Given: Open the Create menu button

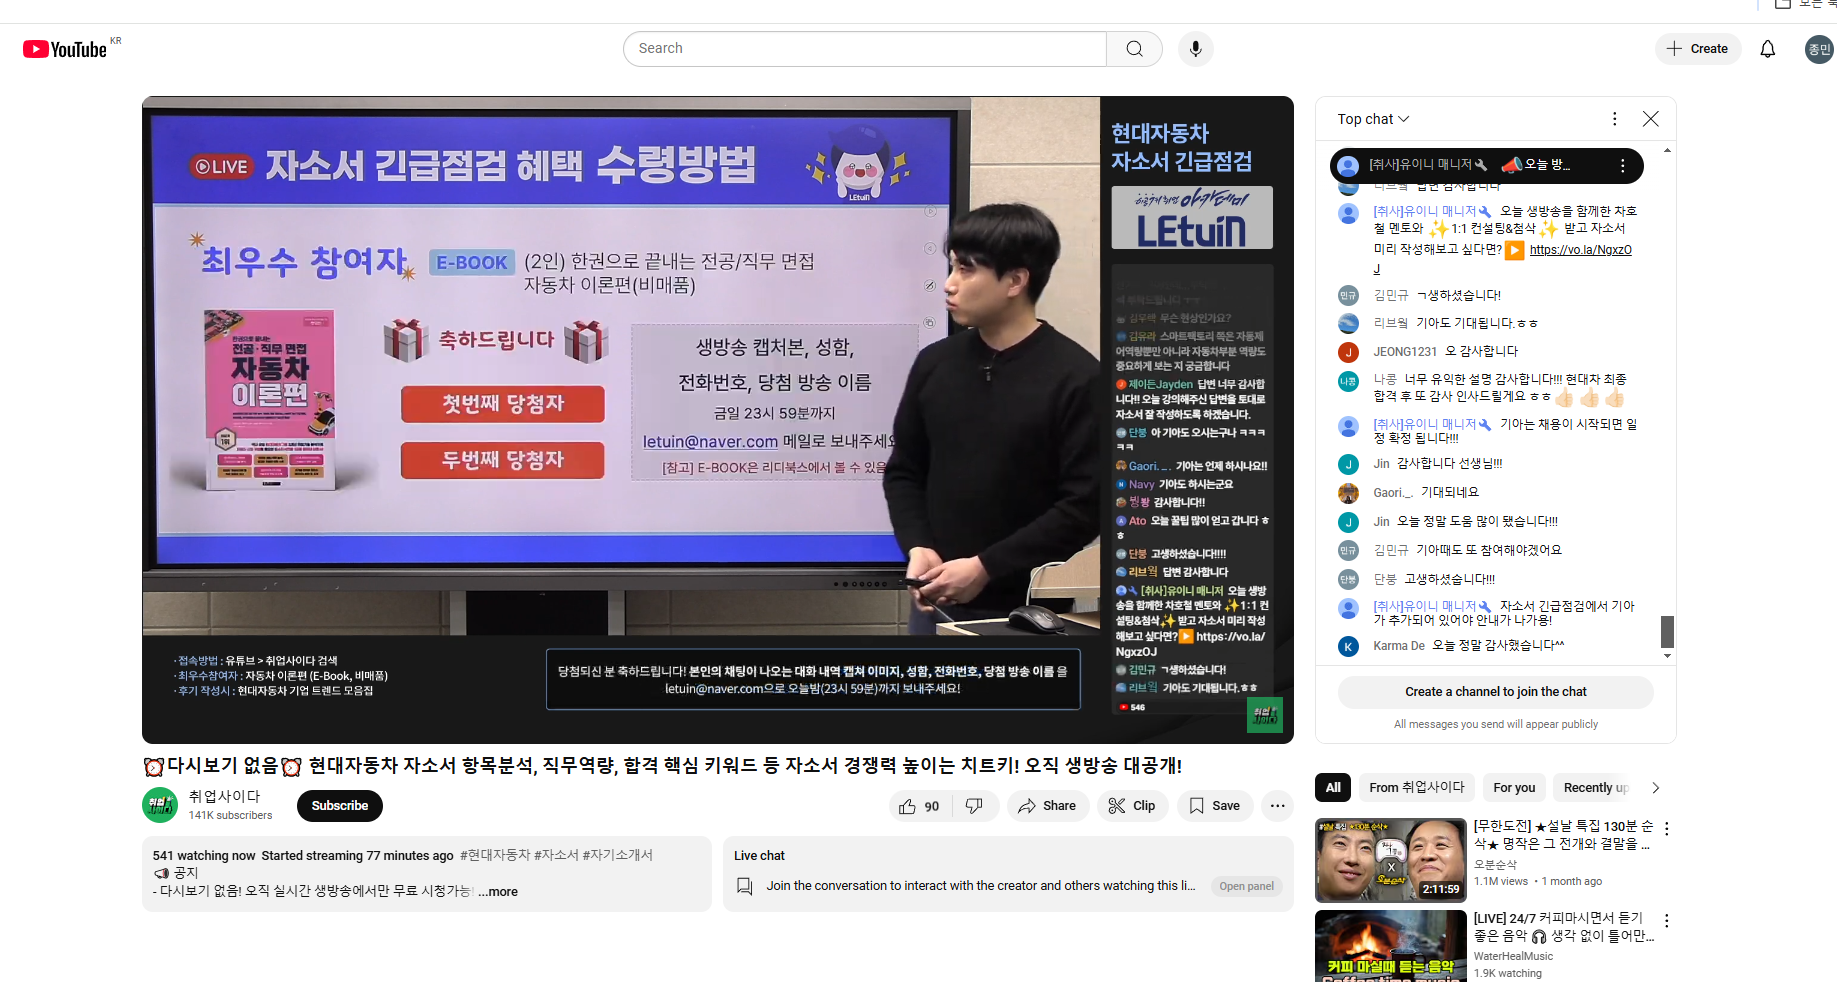Looking at the screenshot, I should 1697,49.
